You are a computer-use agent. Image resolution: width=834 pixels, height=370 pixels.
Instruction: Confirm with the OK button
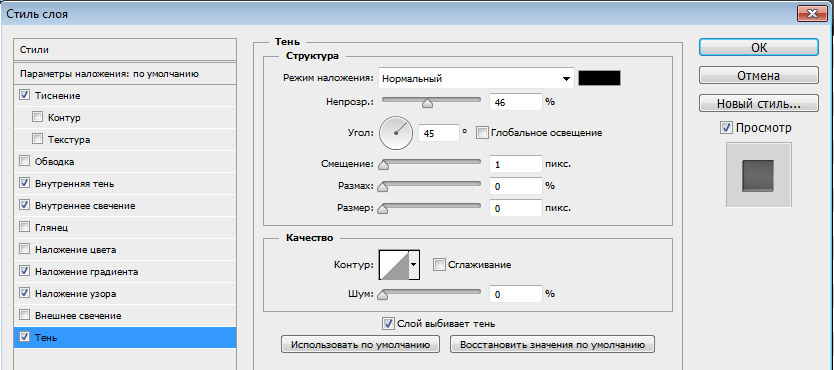[759, 47]
